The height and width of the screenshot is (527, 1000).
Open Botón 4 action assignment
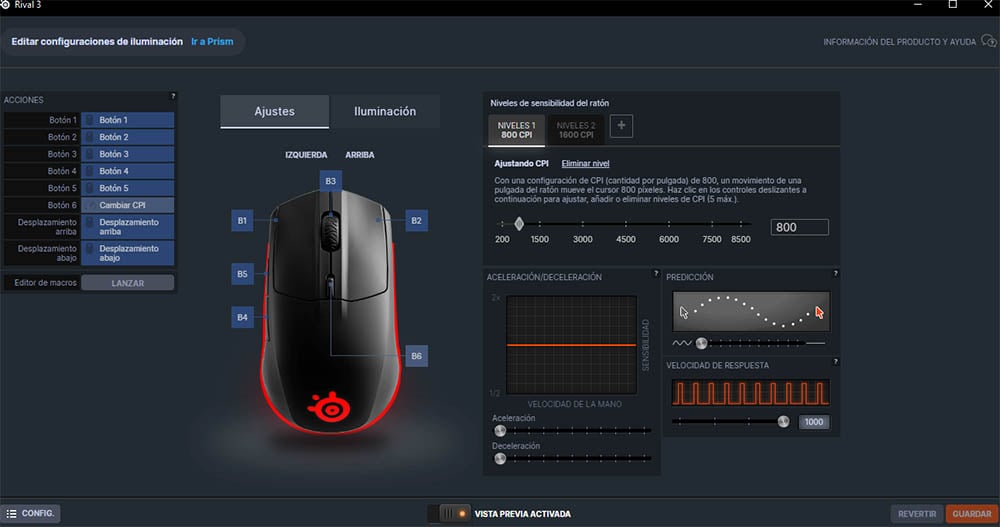click(128, 171)
